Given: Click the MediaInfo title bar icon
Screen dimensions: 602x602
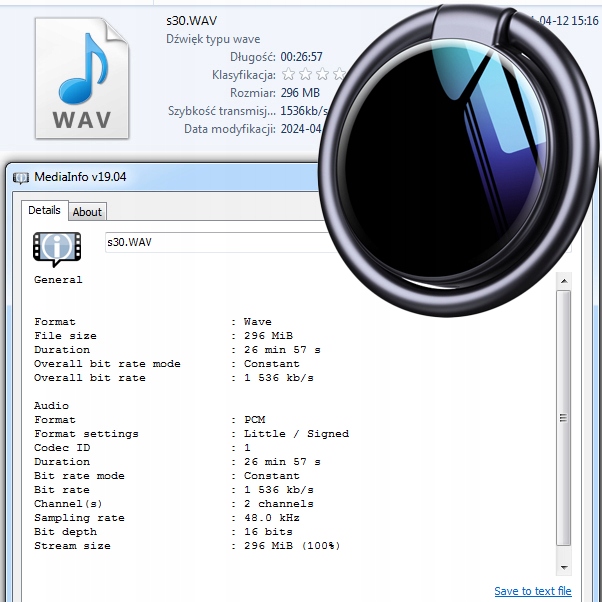Looking at the screenshot, I should 20,178.
